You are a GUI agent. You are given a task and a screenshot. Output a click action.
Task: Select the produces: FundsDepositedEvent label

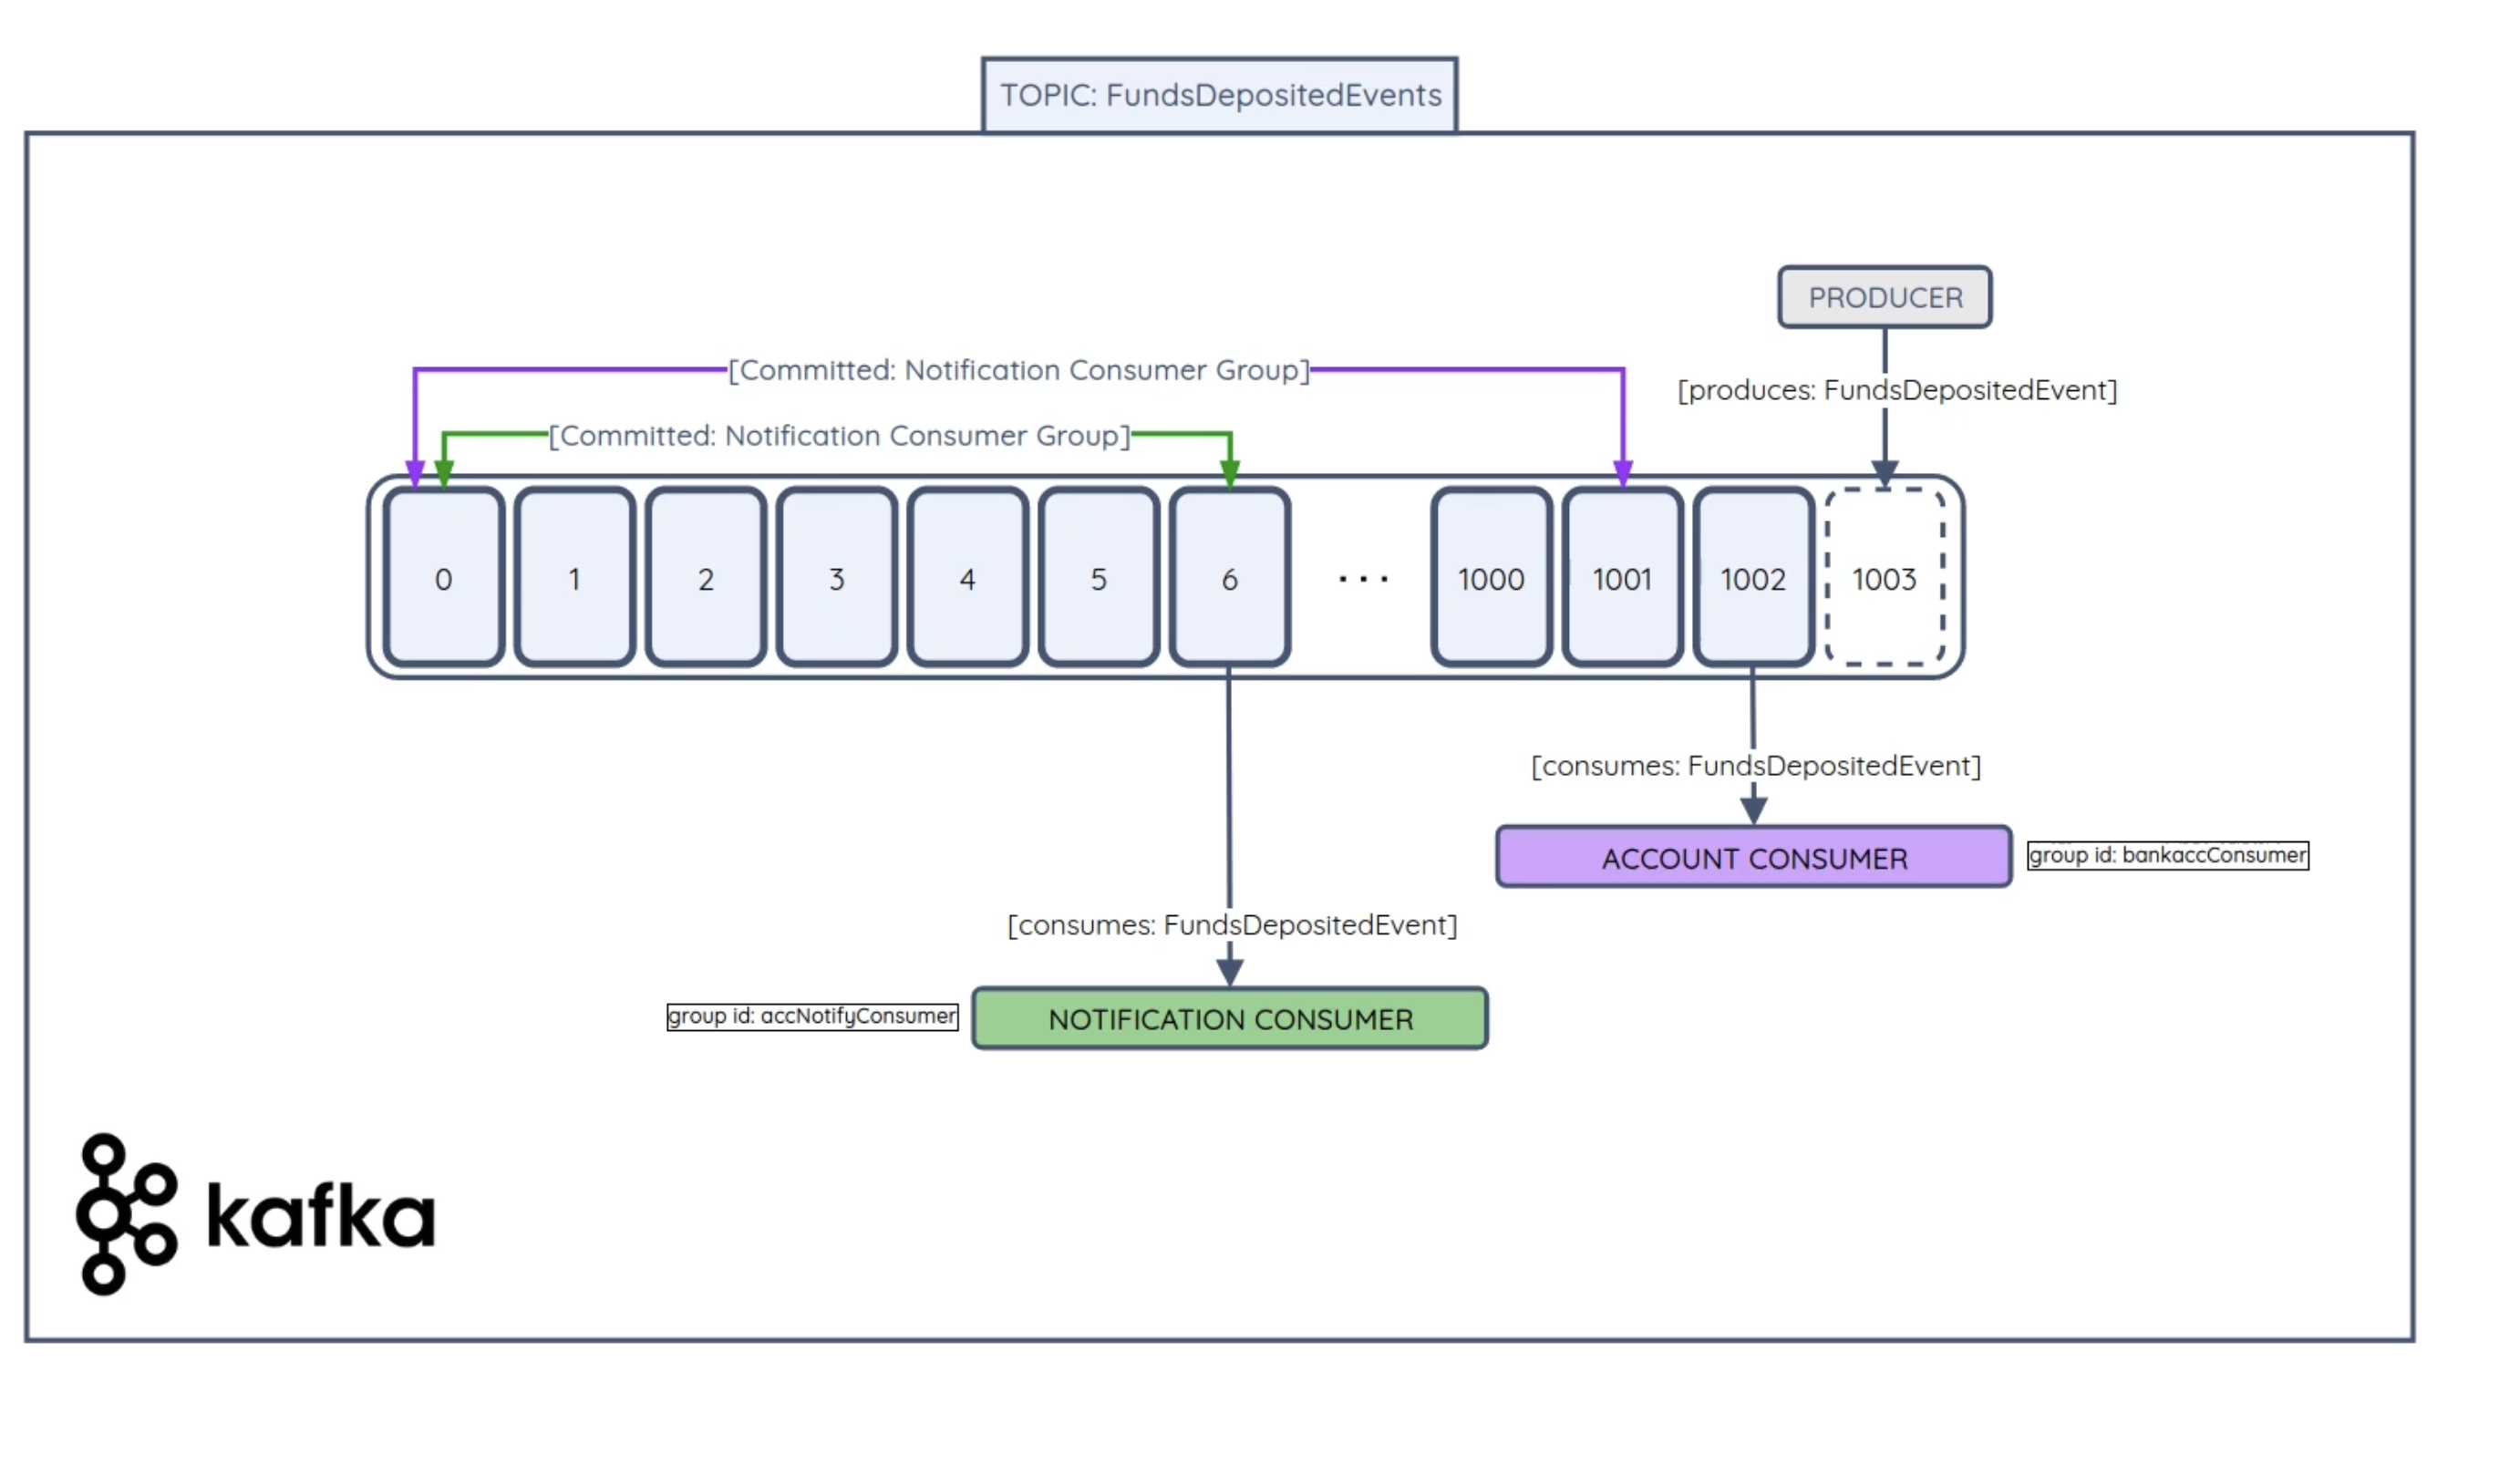[1896, 390]
